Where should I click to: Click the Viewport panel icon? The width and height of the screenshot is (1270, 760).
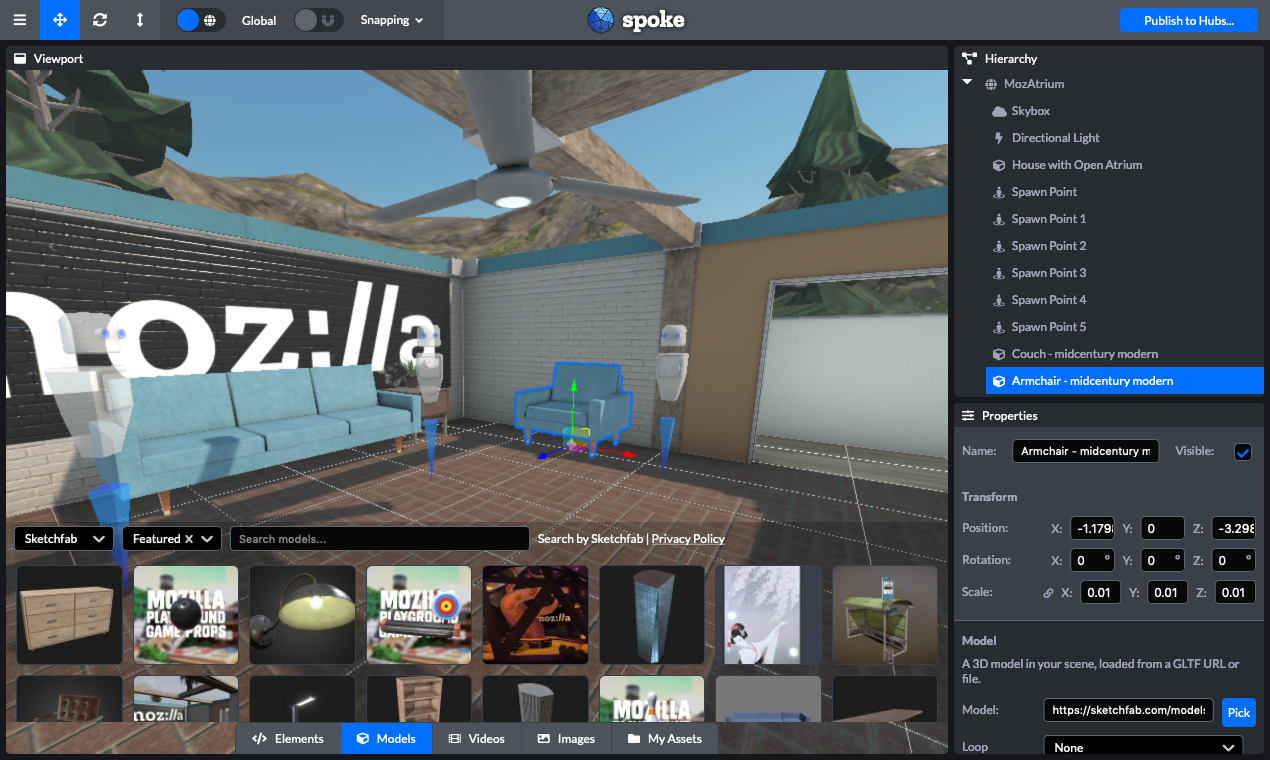coord(20,58)
